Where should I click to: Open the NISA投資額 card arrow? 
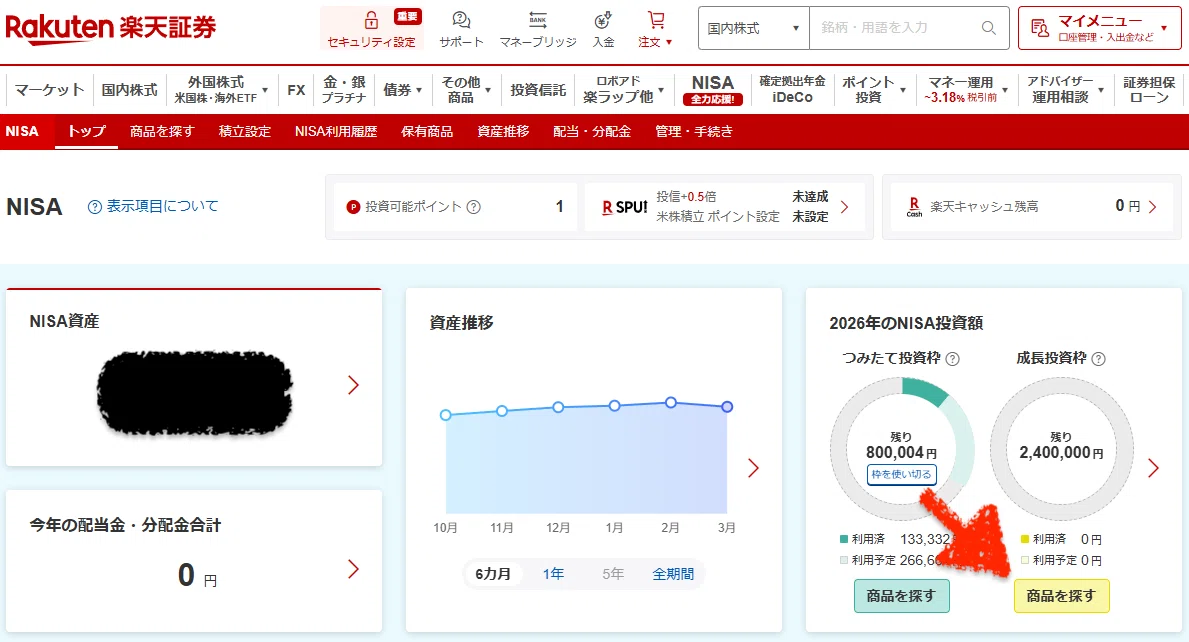point(1153,468)
